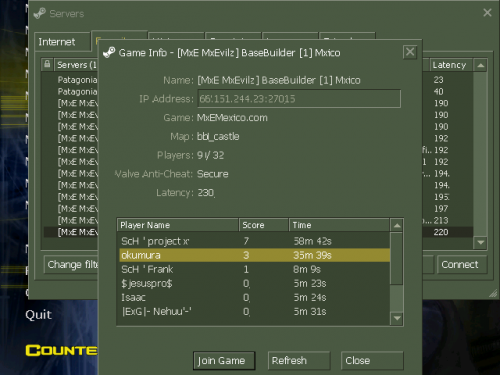Sort servers by Latency column
Screen dimensions: 500x375
point(451,65)
